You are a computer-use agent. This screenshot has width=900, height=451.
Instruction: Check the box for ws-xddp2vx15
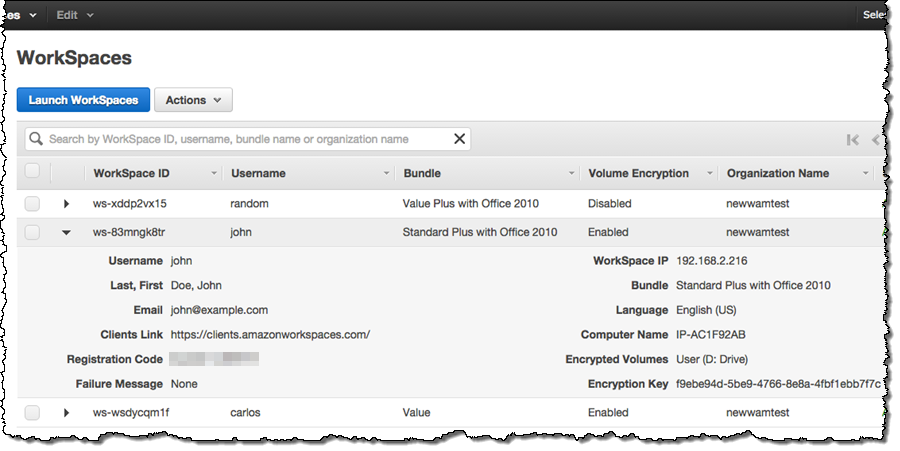[x=32, y=204]
